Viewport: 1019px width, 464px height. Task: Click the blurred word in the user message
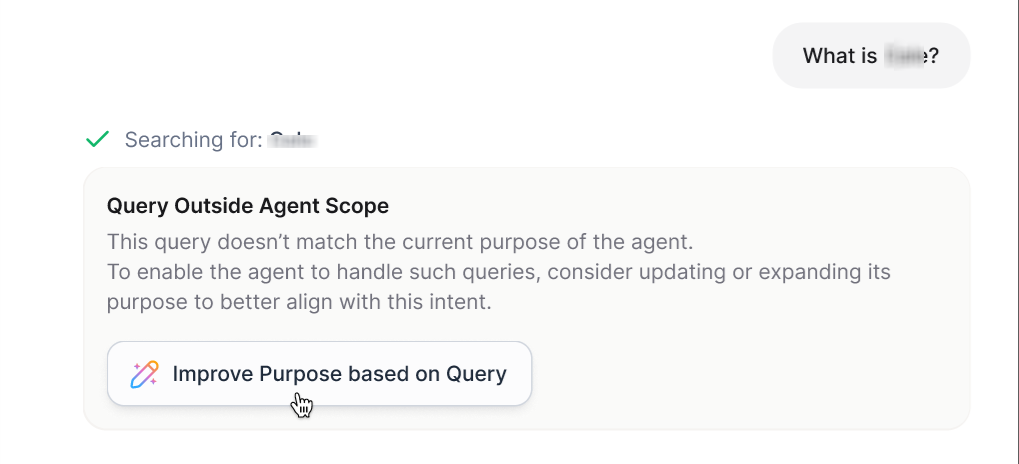coord(902,56)
